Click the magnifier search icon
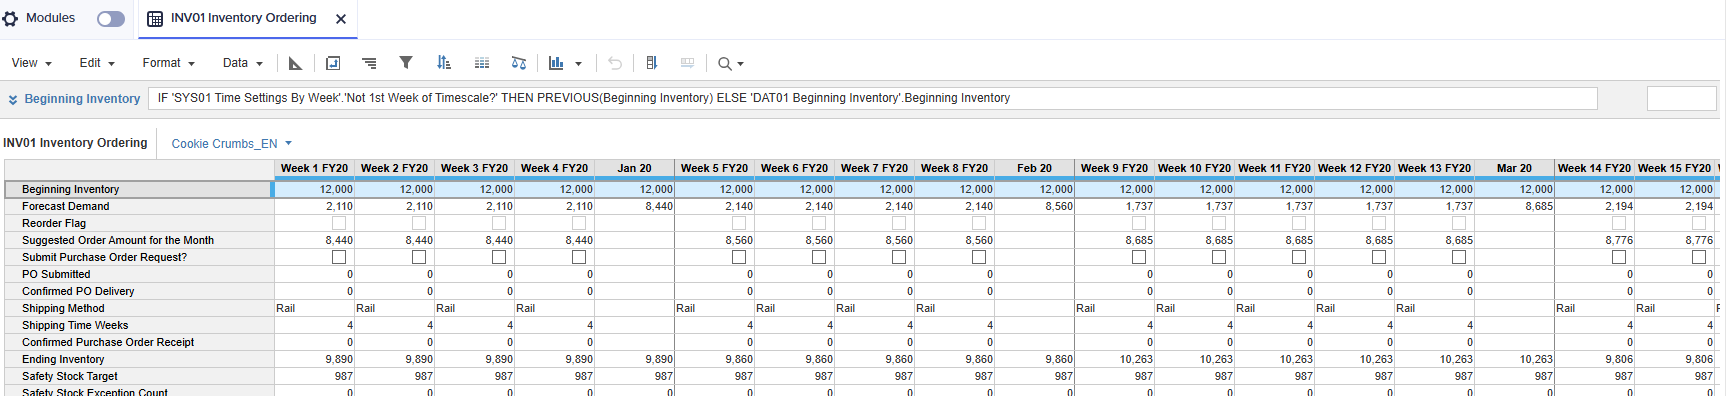 click(724, 64)
